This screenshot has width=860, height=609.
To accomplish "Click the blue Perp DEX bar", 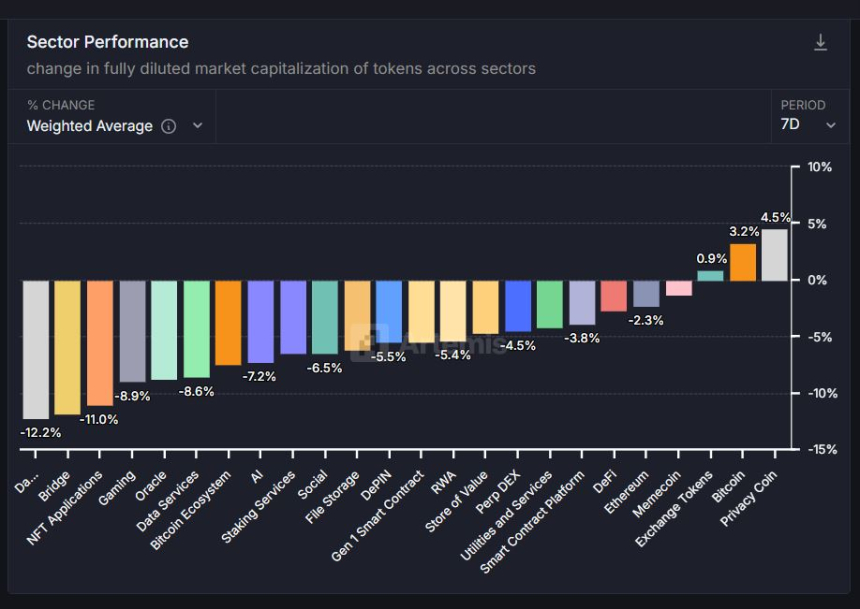I will (x=517, y=305).
